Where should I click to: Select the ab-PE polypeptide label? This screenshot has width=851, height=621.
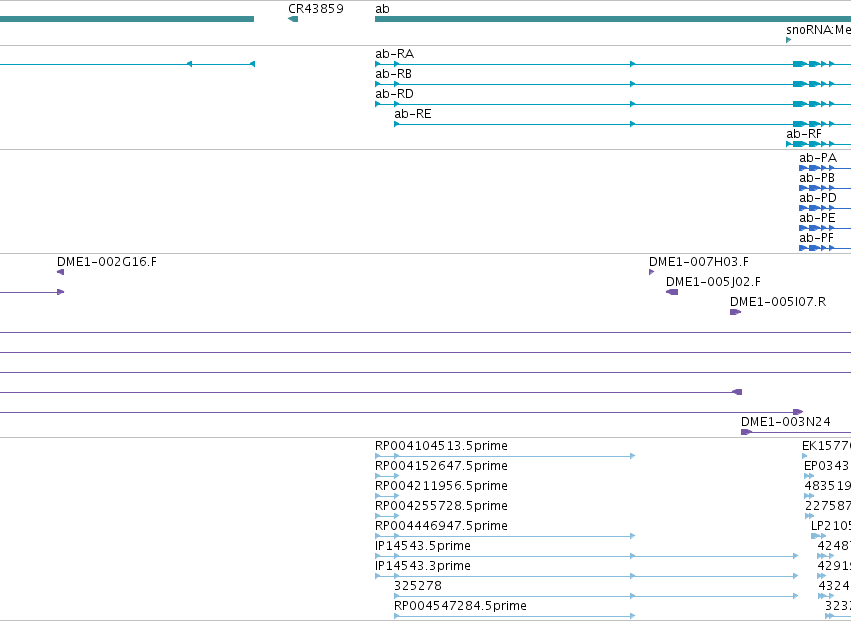pyautogui.click(x=817, y=218)
